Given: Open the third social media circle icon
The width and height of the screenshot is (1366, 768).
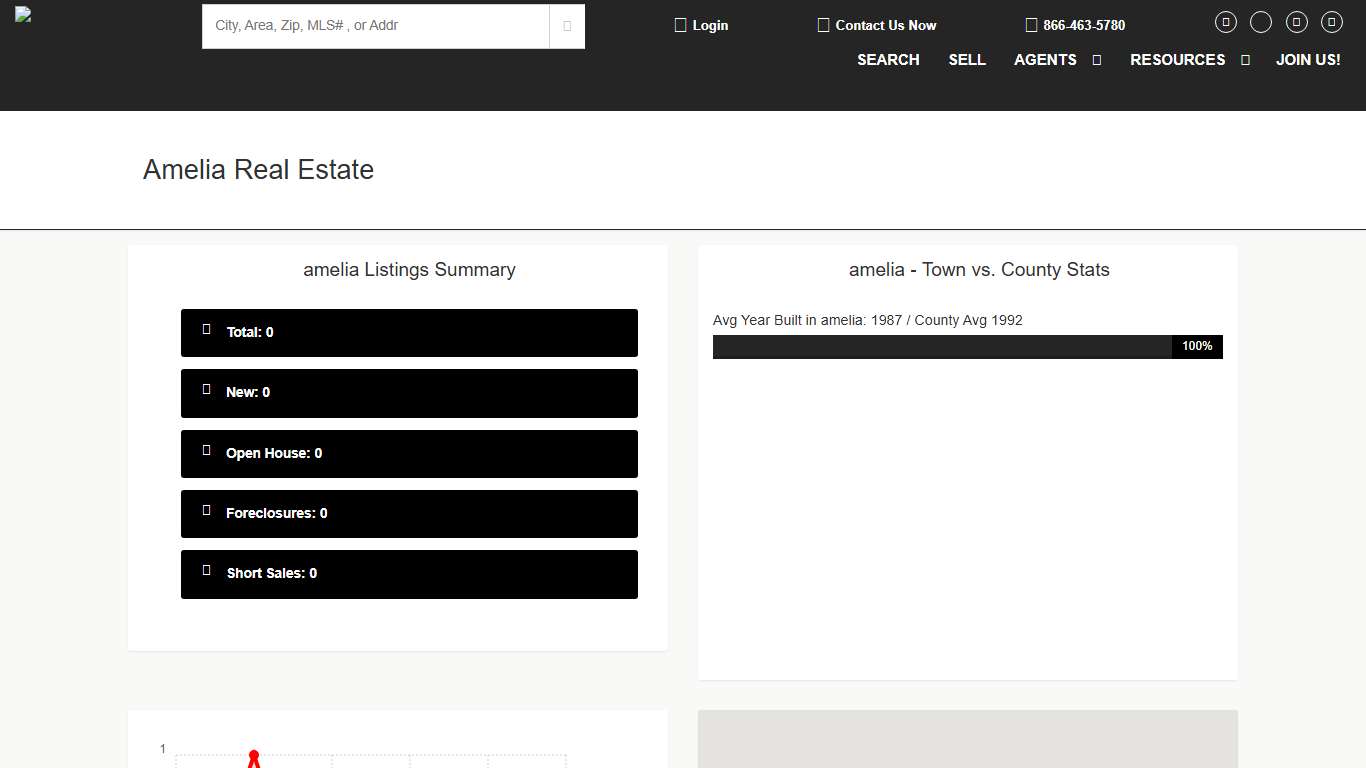Looking at the screenshot, I should [1296, 21].
